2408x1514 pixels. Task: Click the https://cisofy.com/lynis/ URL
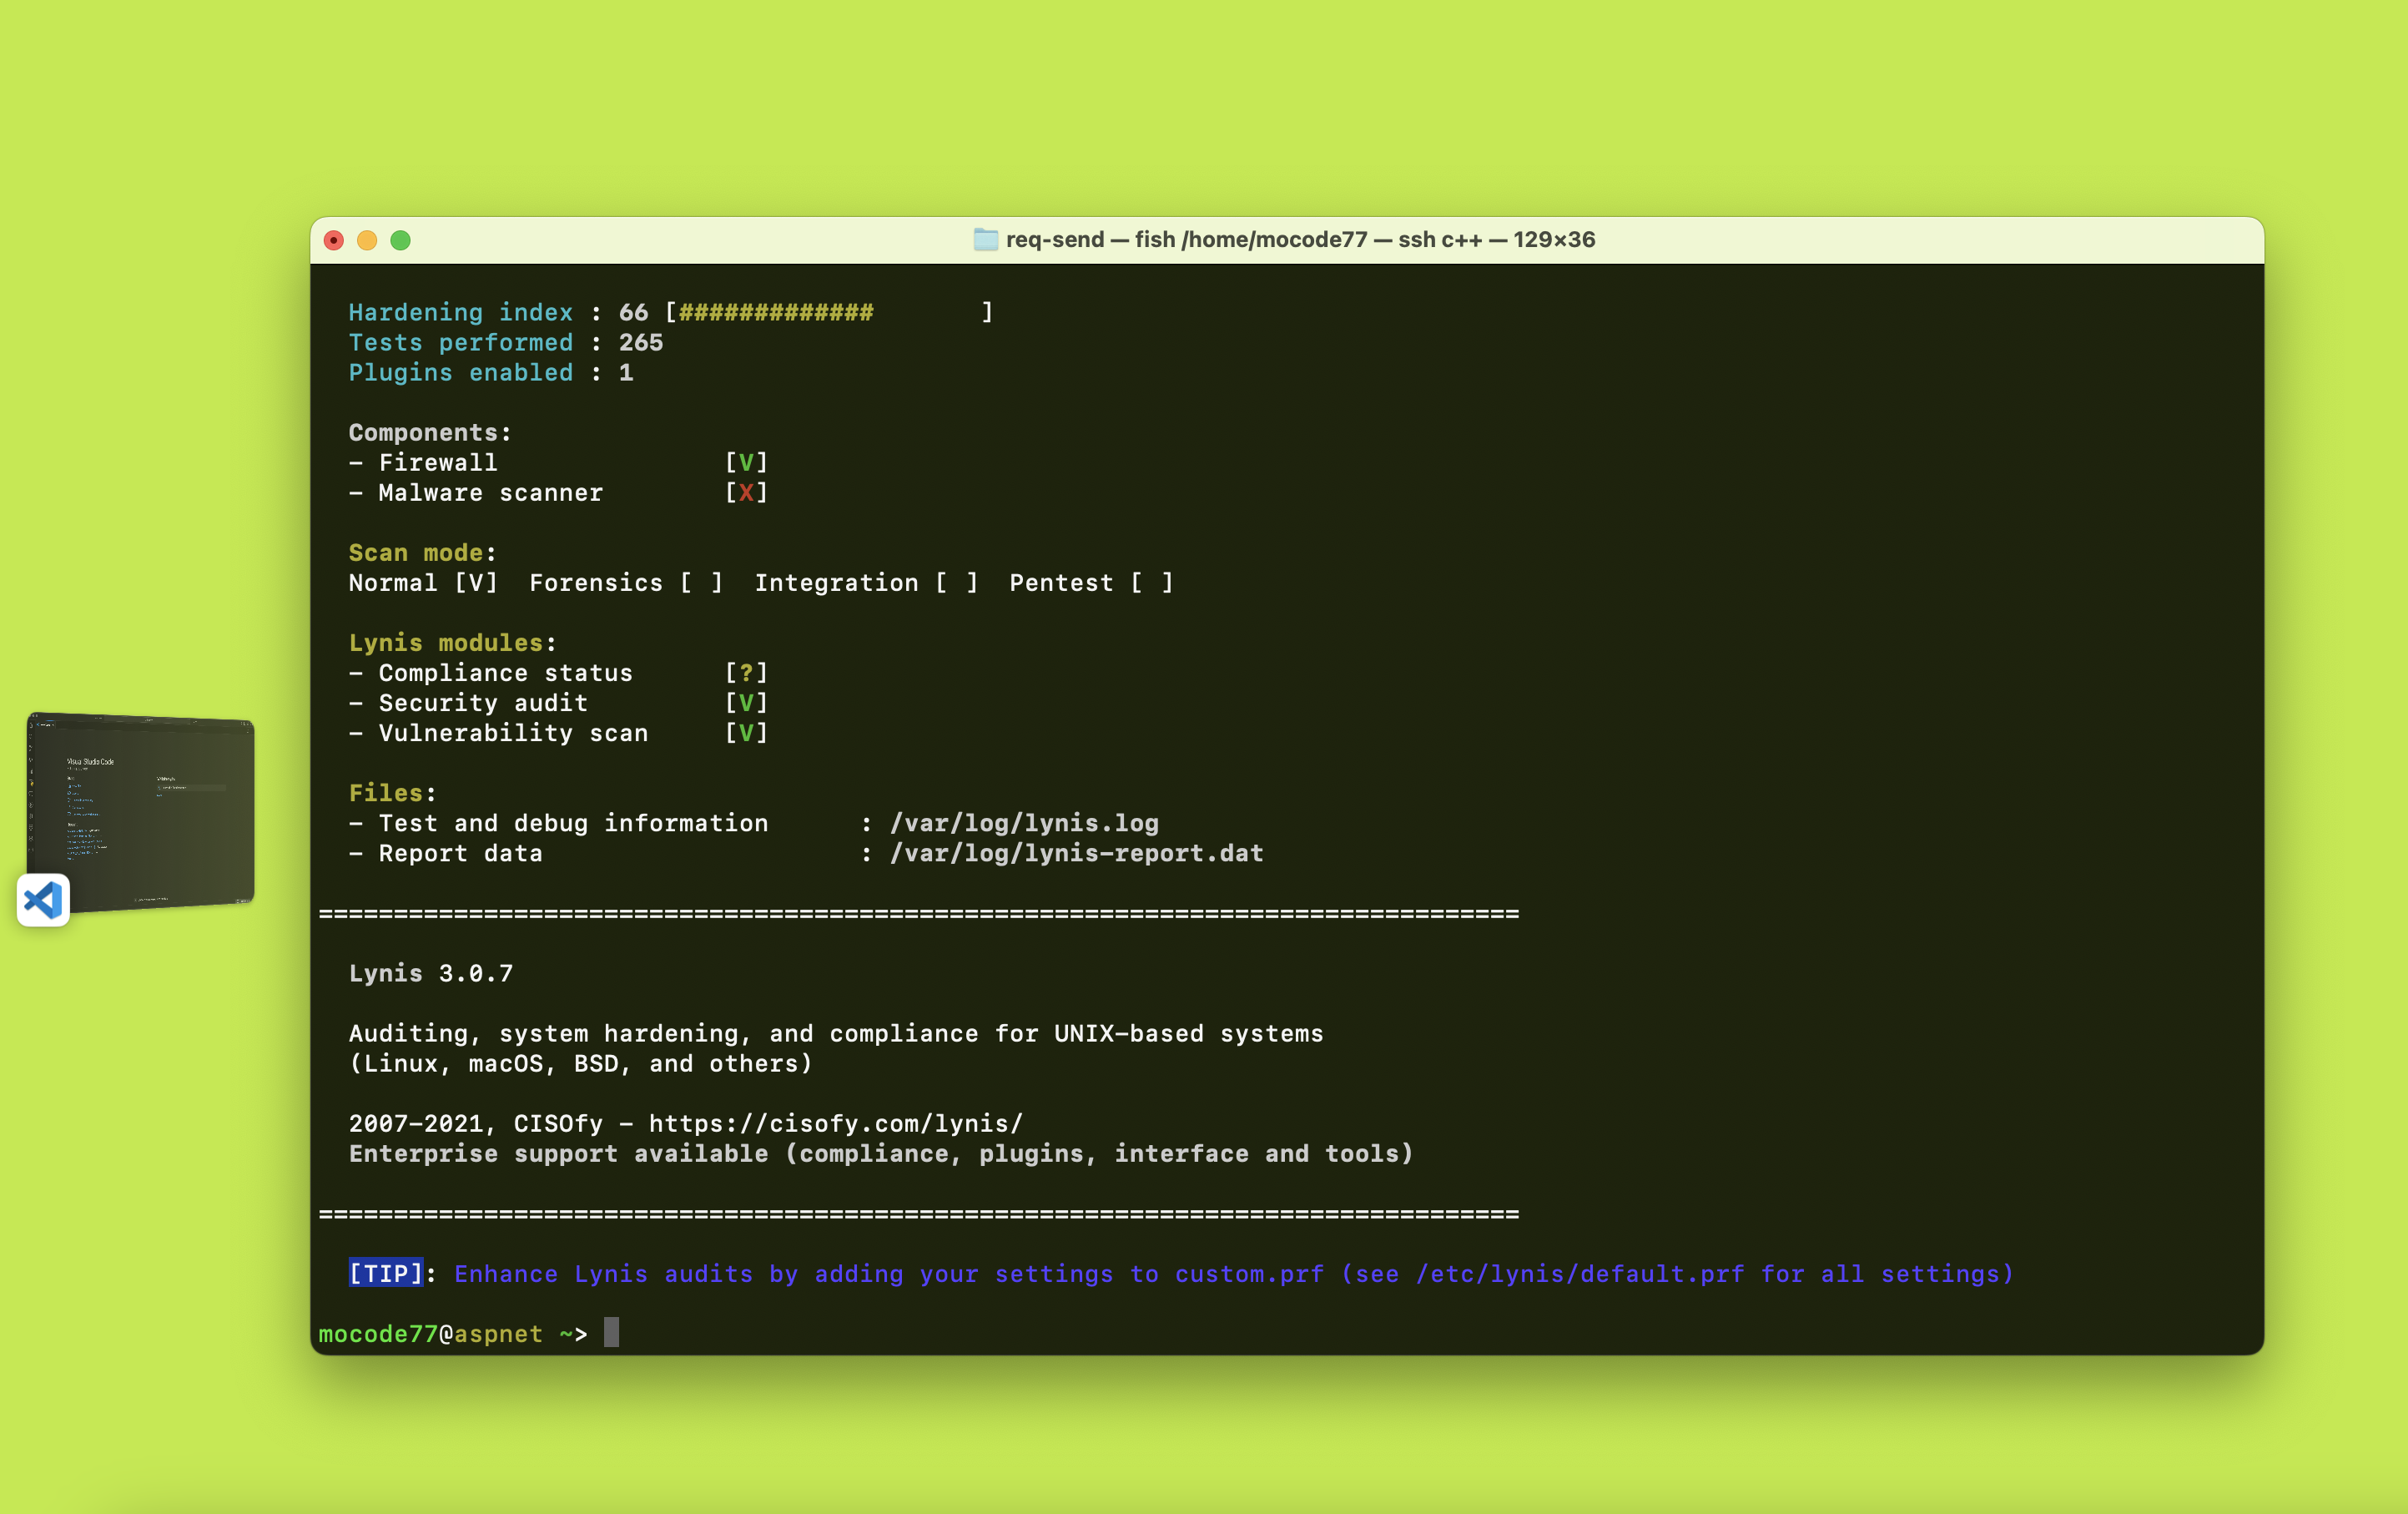point(835,1123)
